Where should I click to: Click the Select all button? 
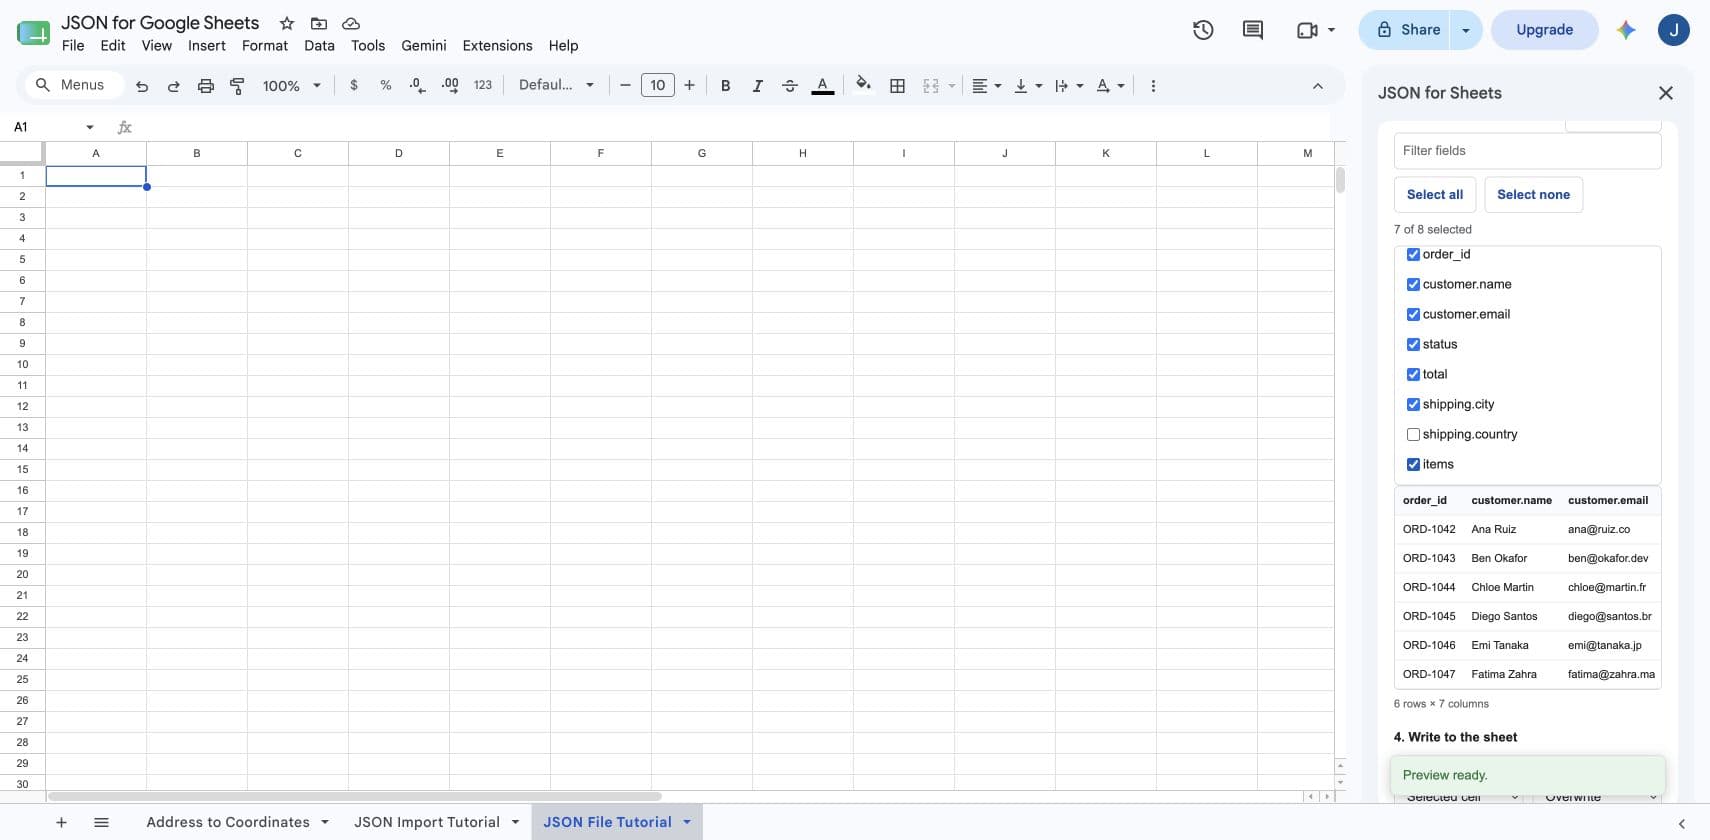coord(1435,195)
